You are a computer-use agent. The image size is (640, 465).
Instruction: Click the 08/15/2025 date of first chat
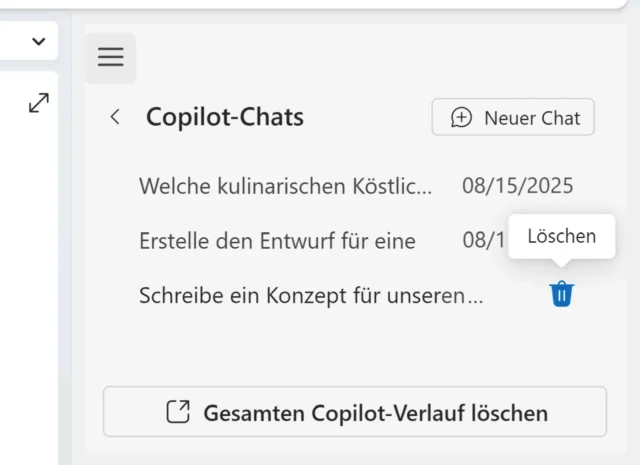(518, 185)
